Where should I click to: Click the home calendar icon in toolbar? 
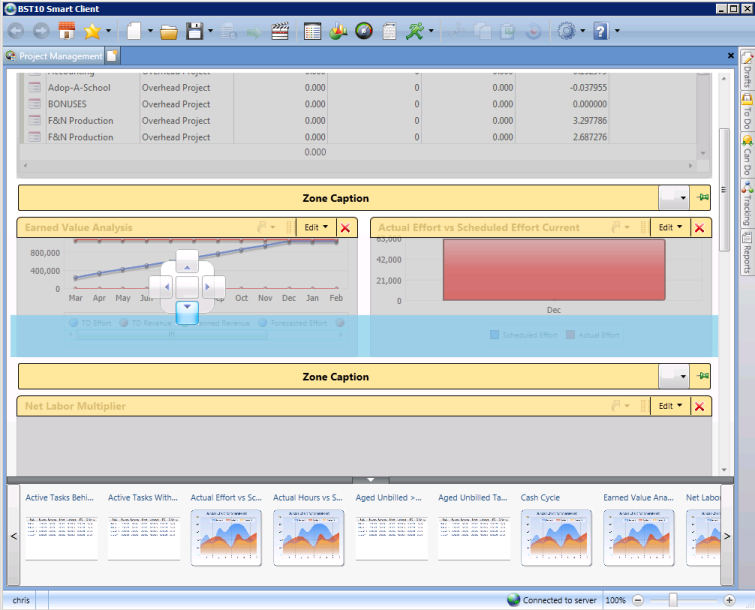coord(67,31)
